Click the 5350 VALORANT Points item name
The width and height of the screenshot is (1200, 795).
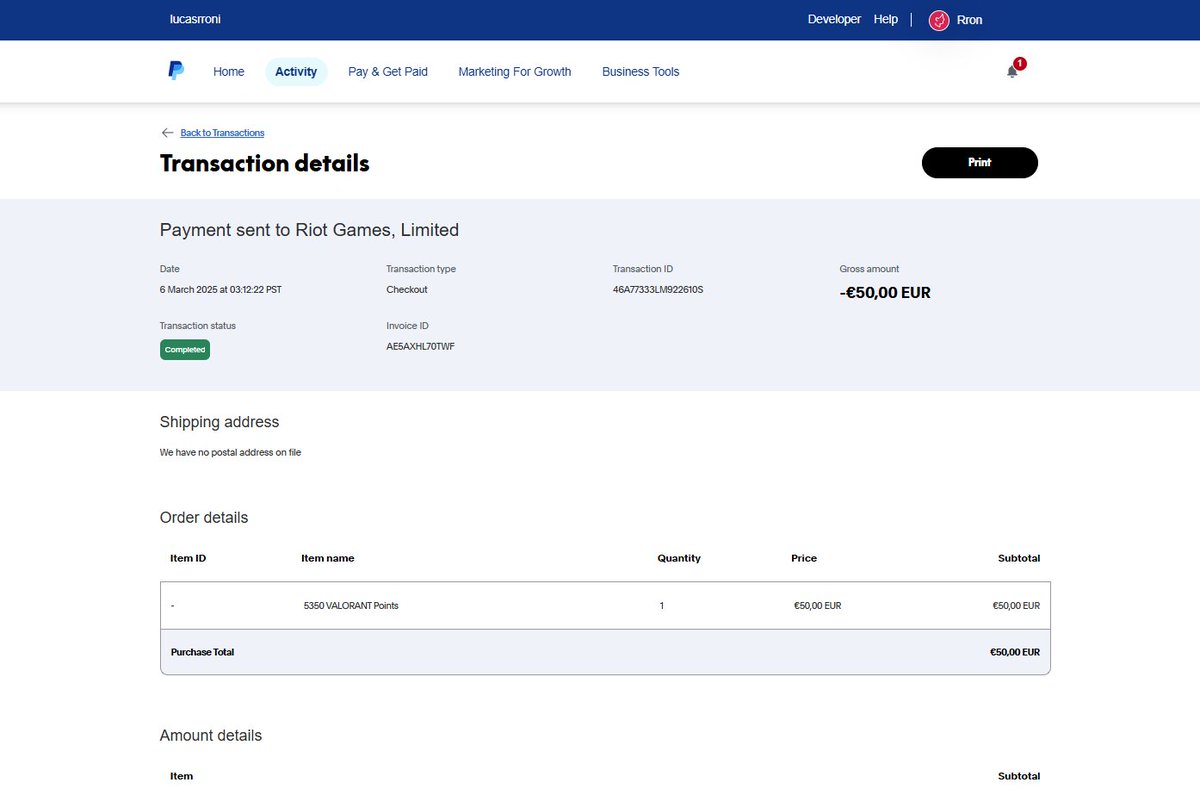tap(351, 606)
